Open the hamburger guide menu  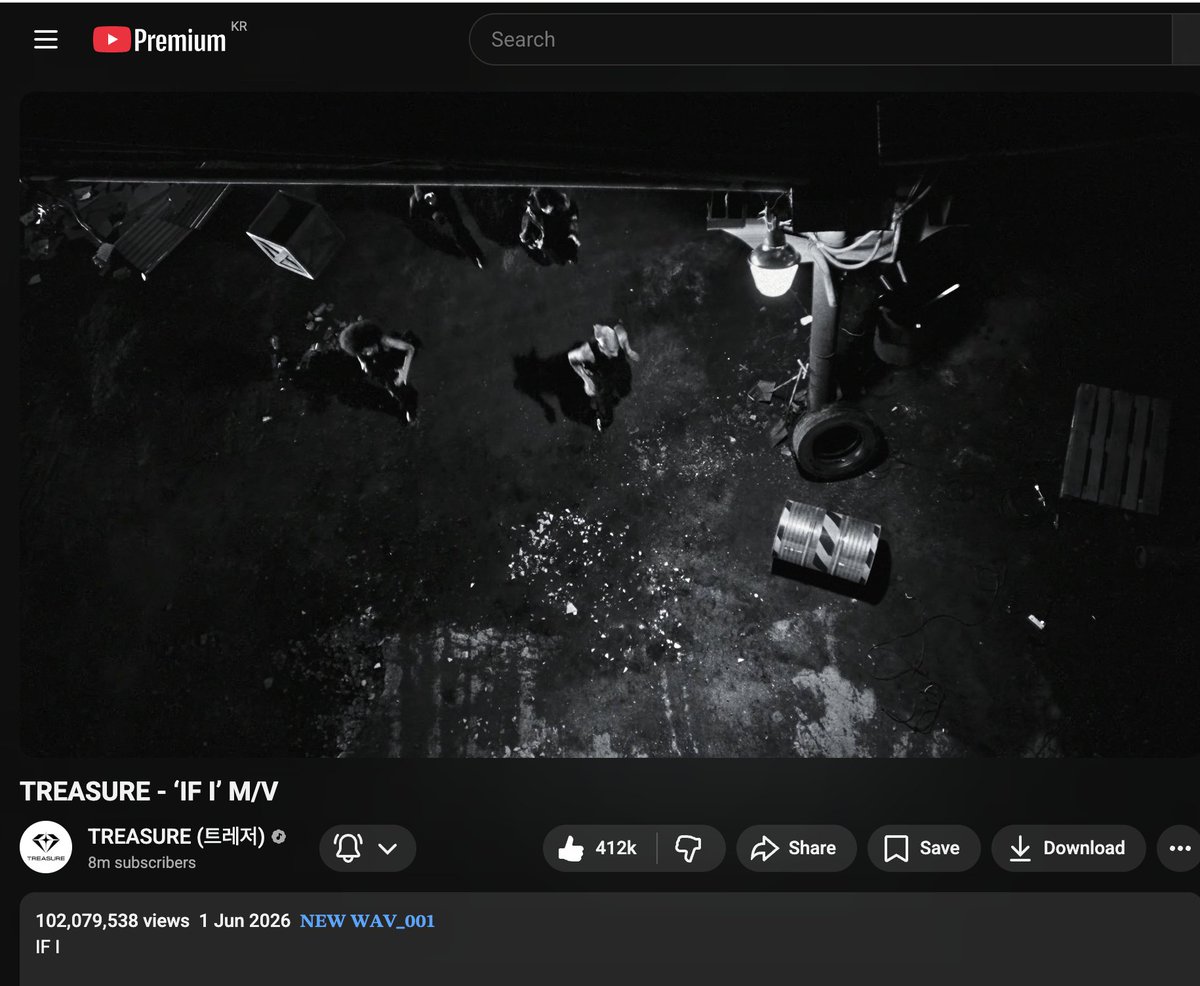coord(46,40)
